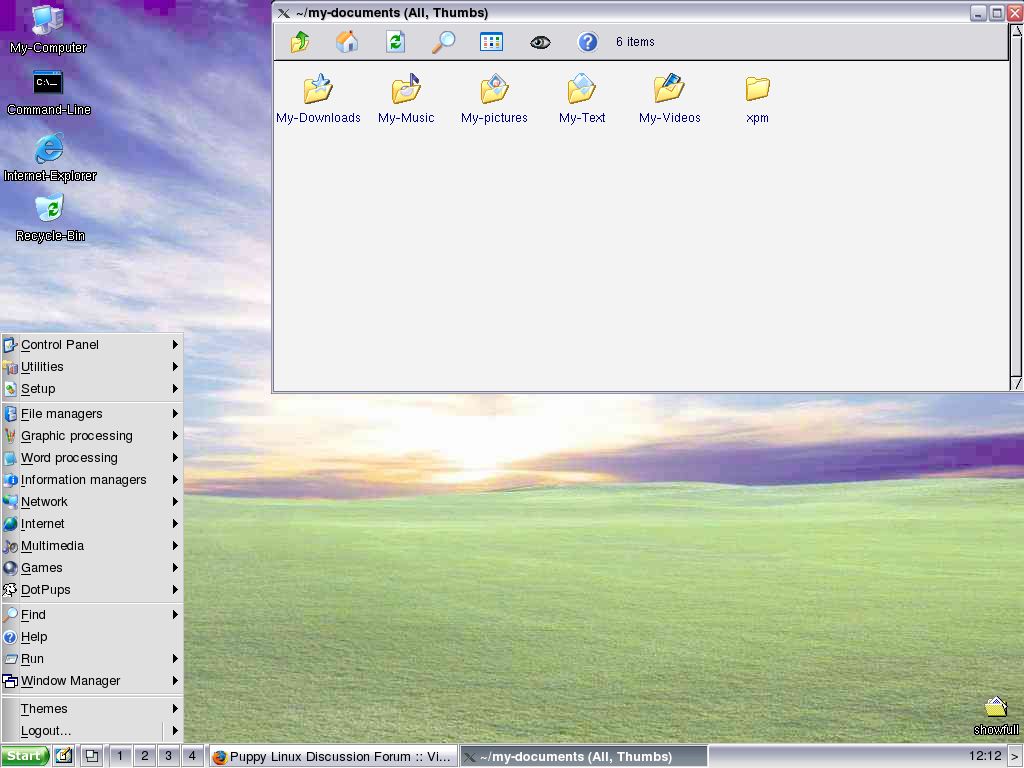Select the Setup menu entry
The width and height of the screenshot is (1024, 768).
tap(92, 389)
